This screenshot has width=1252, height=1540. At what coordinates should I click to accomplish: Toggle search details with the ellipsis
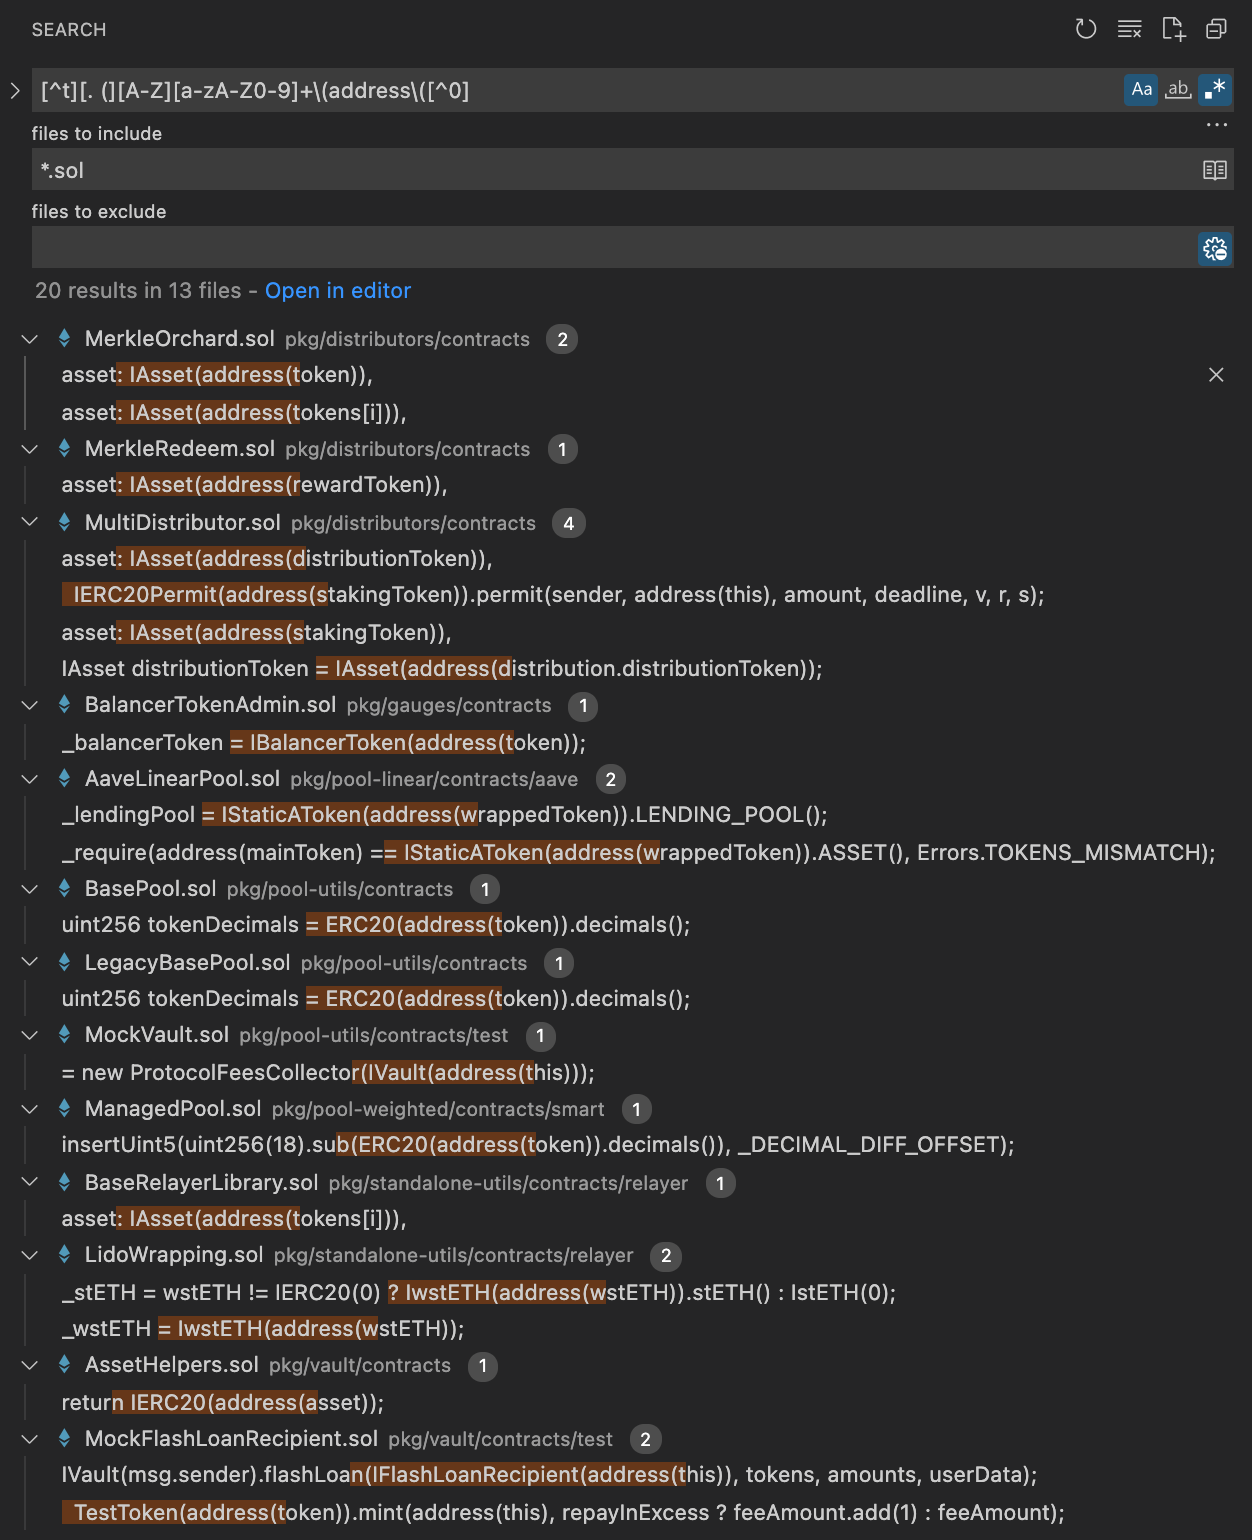[x=1216, y=125]
